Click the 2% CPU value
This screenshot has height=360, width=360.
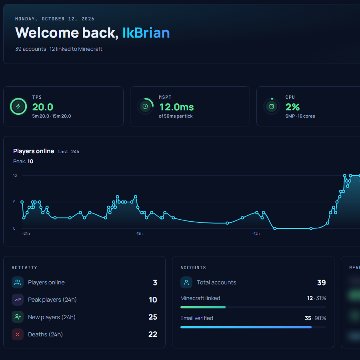(x=293, y=107)
